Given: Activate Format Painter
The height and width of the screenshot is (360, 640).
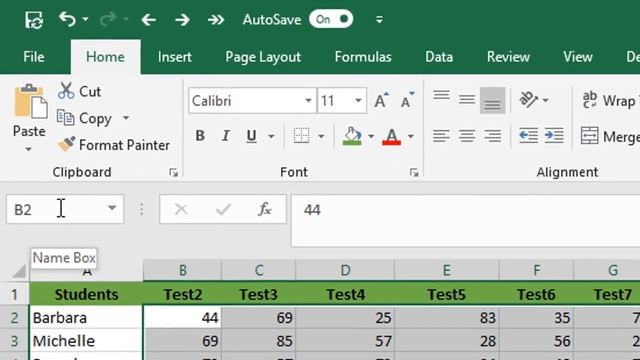Looking at the screenshot, I should 113,145.
